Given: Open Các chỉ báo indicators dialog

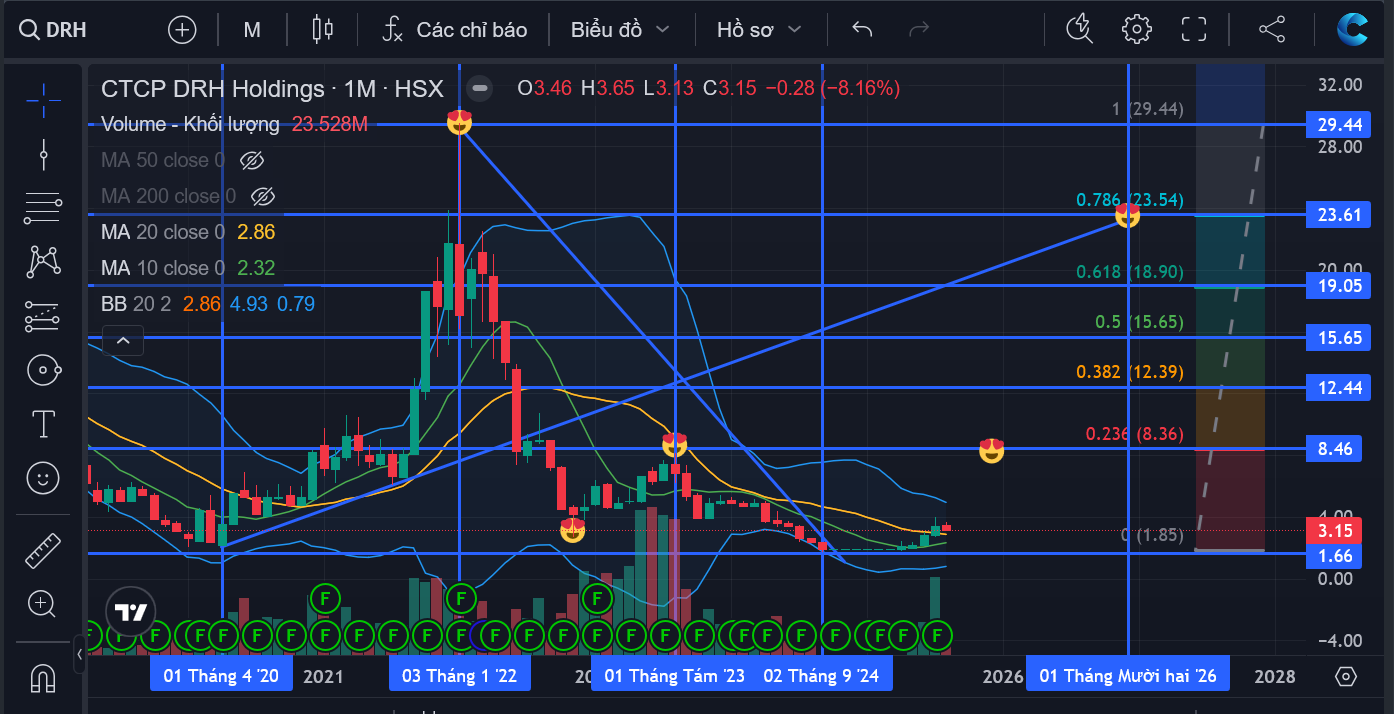Looking at the screenshot, I should (x=454, y=29).
